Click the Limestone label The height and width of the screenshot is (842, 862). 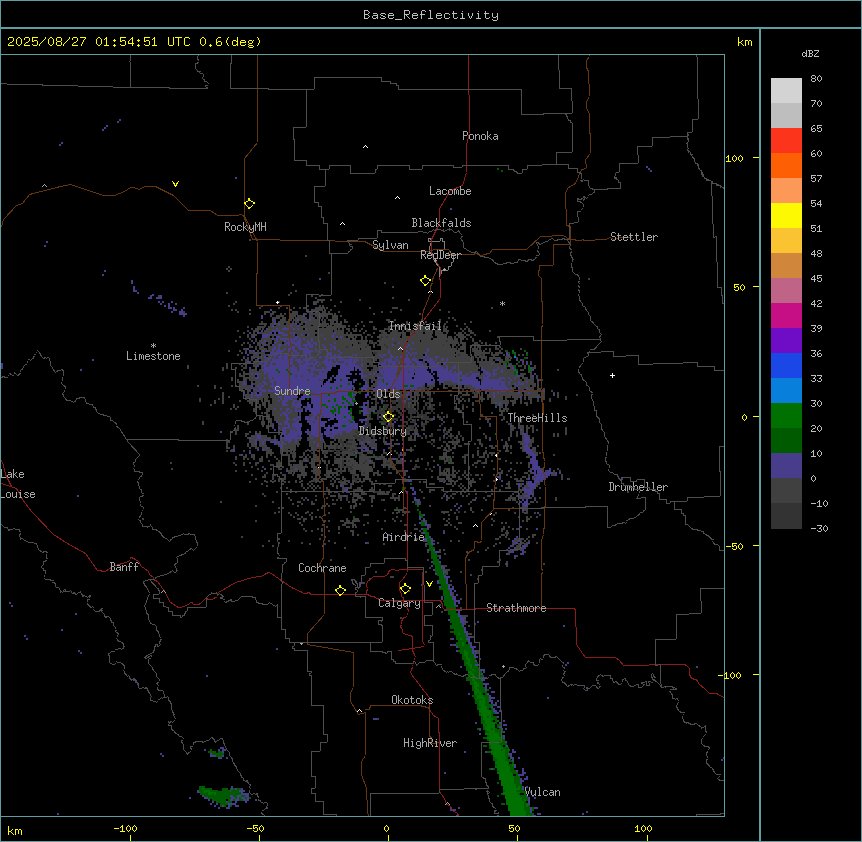click(153, 356)
